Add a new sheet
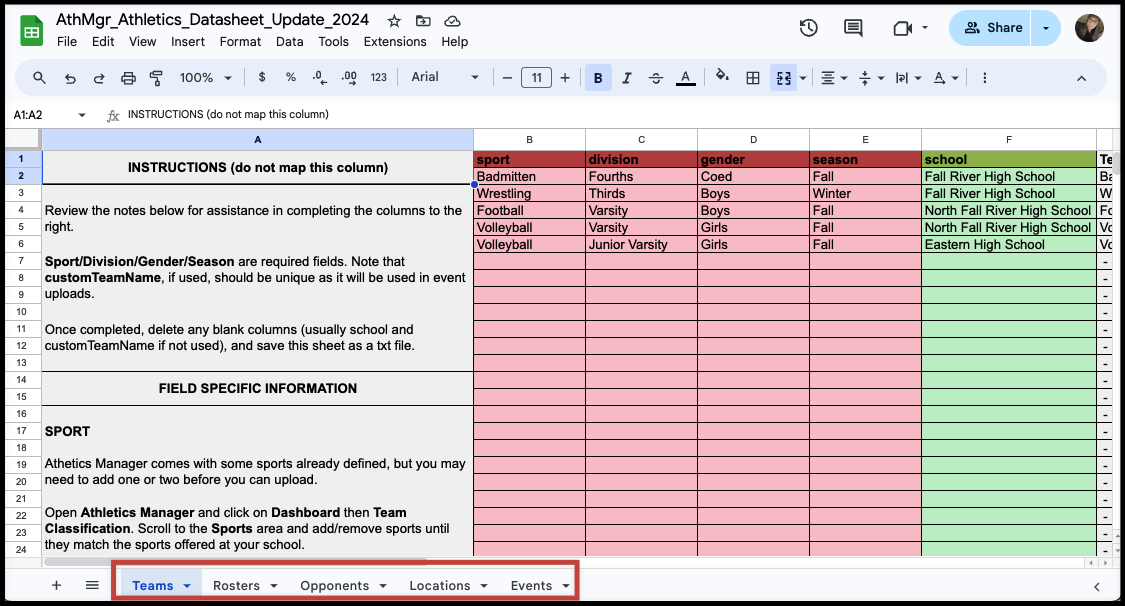Image resolution: width=1125 pixels, height=606 pixels. tap(56, 585)
